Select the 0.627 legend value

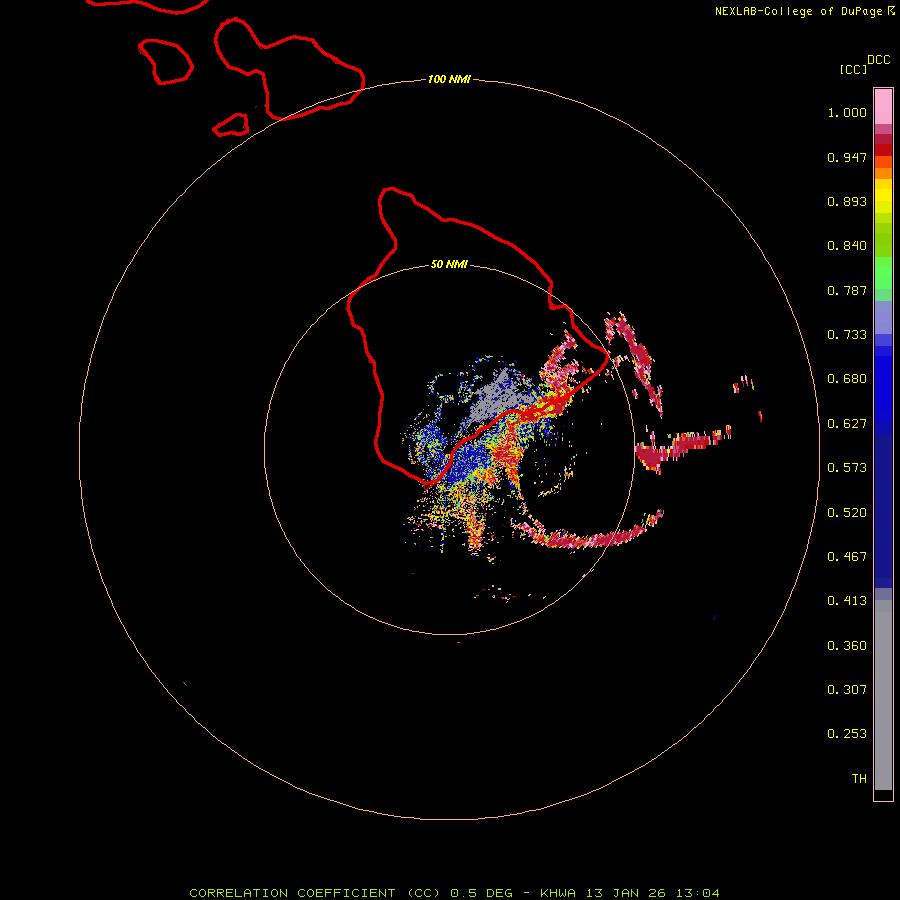tap(847, 424)
